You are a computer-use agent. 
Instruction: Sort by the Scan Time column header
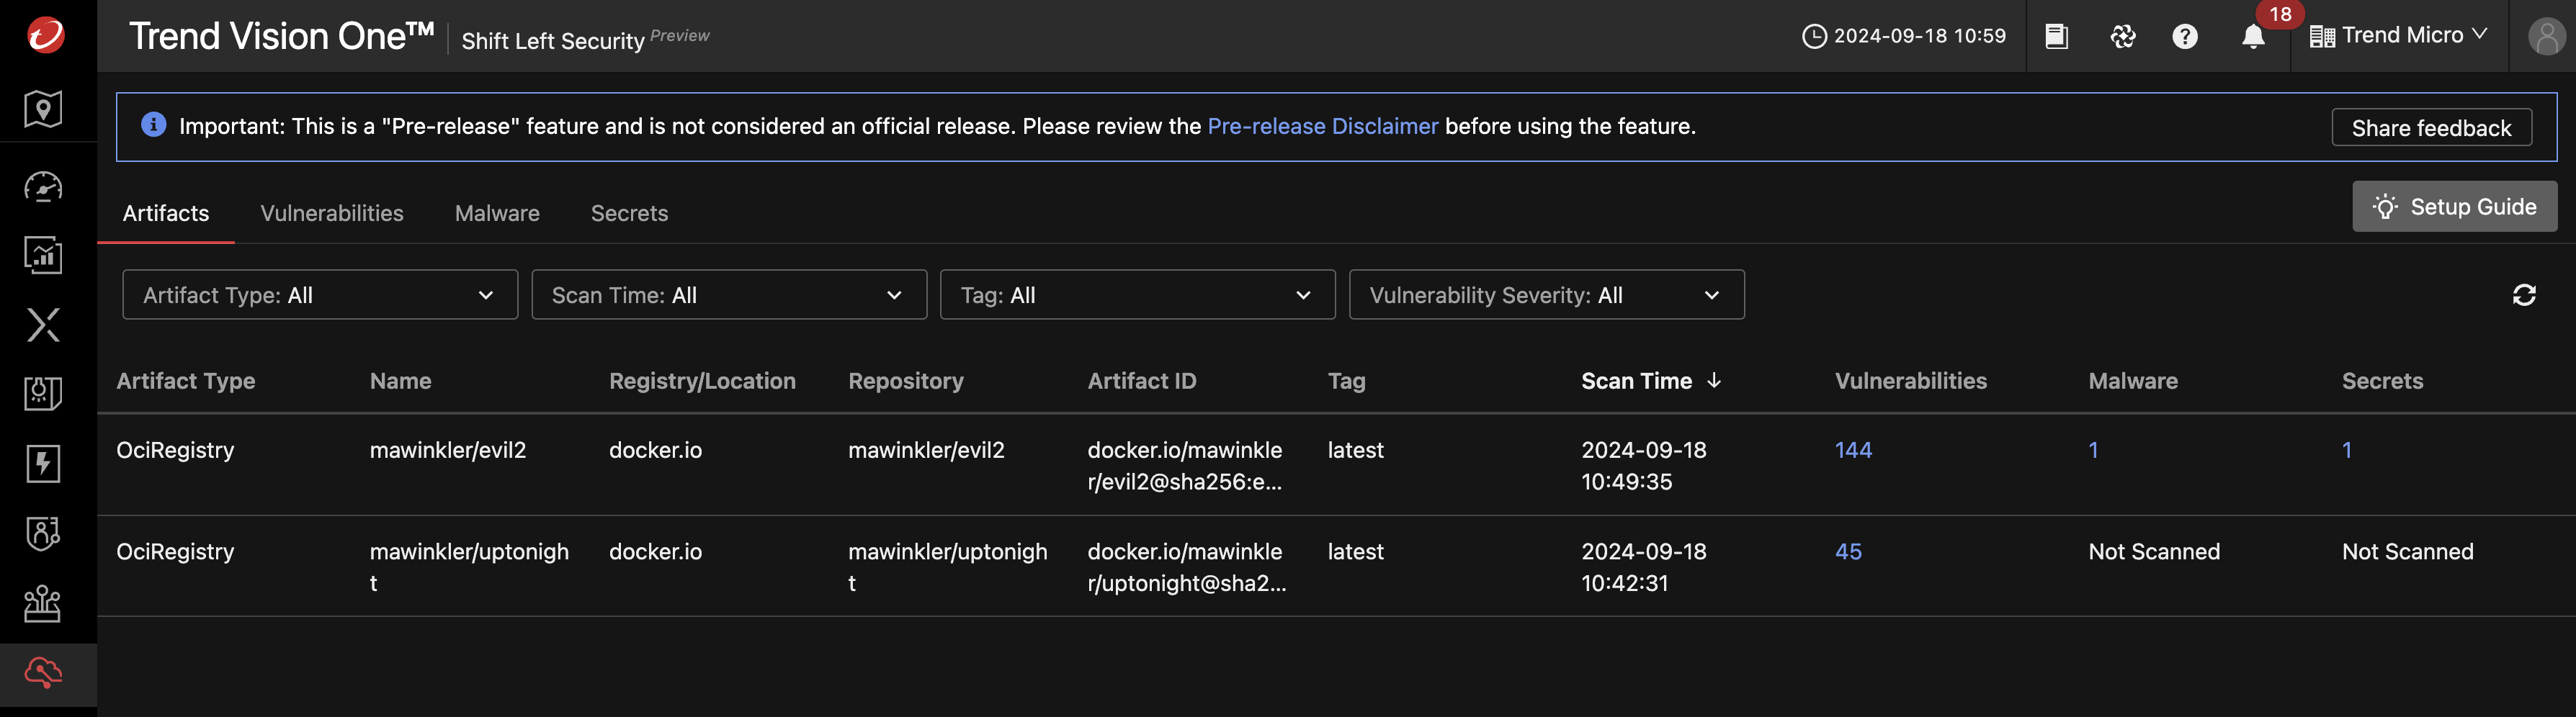(x=1636, y=381)
